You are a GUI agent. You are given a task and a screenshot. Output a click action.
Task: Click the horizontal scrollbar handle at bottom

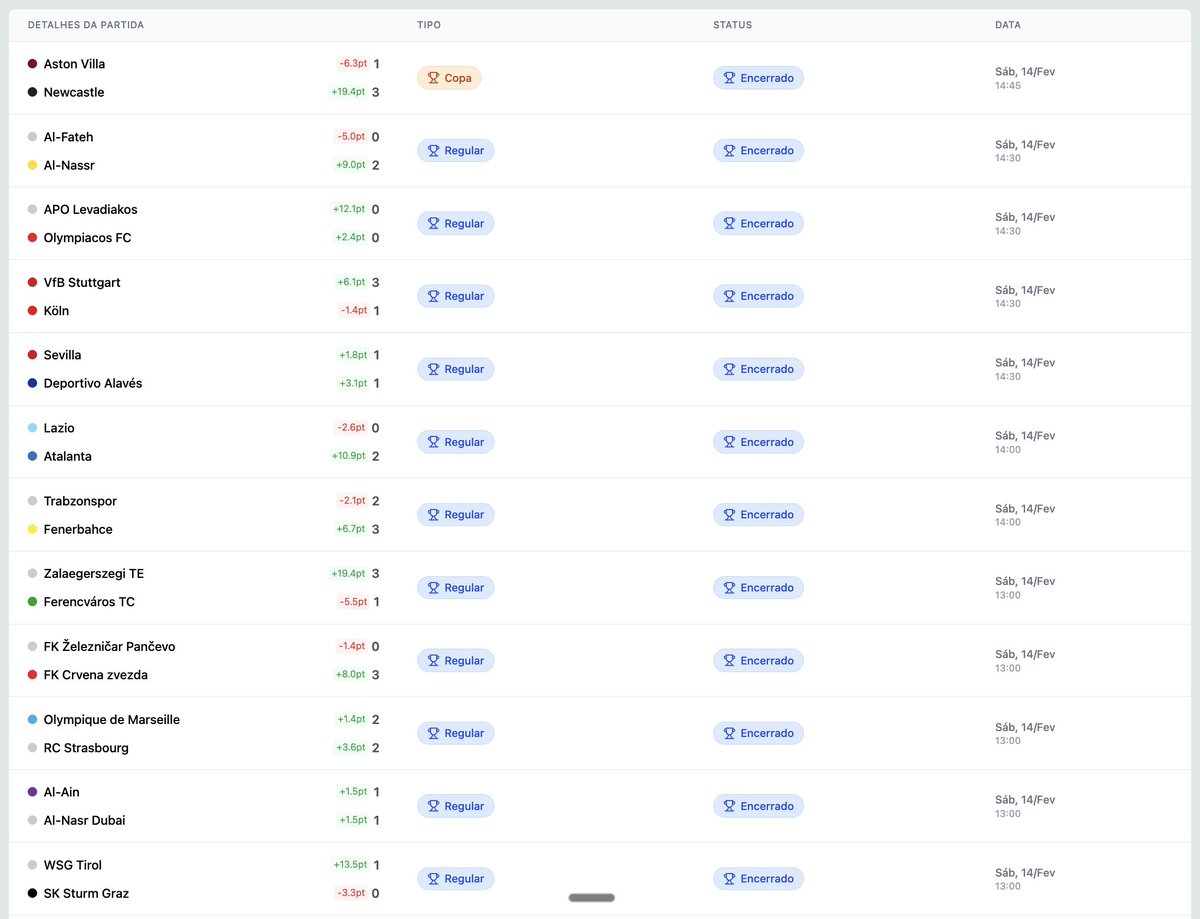tap(592, 898)
